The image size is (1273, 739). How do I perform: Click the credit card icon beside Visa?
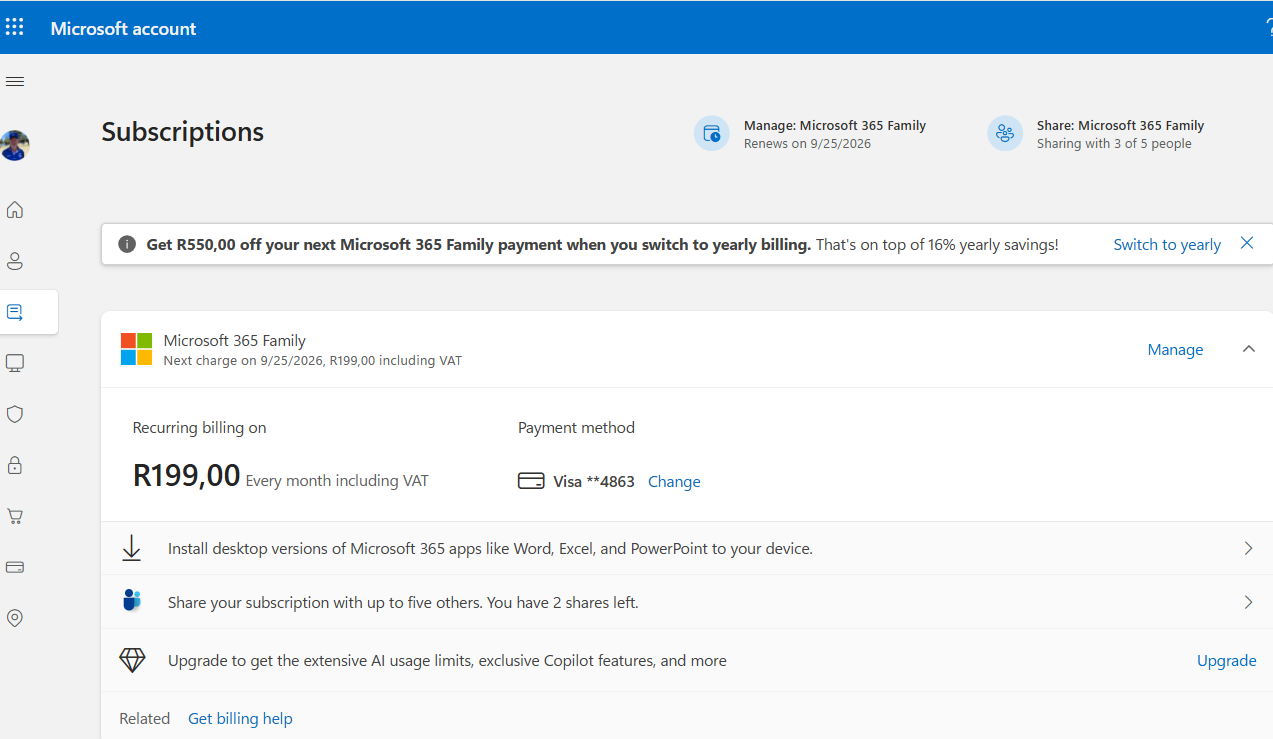(531, 481)
